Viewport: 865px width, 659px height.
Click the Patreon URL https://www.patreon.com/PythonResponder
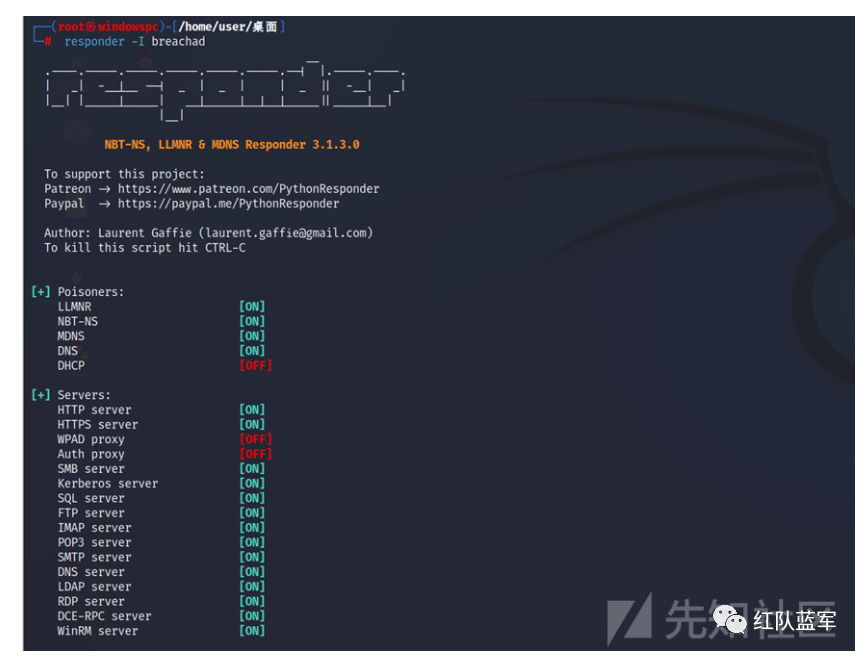248,189
